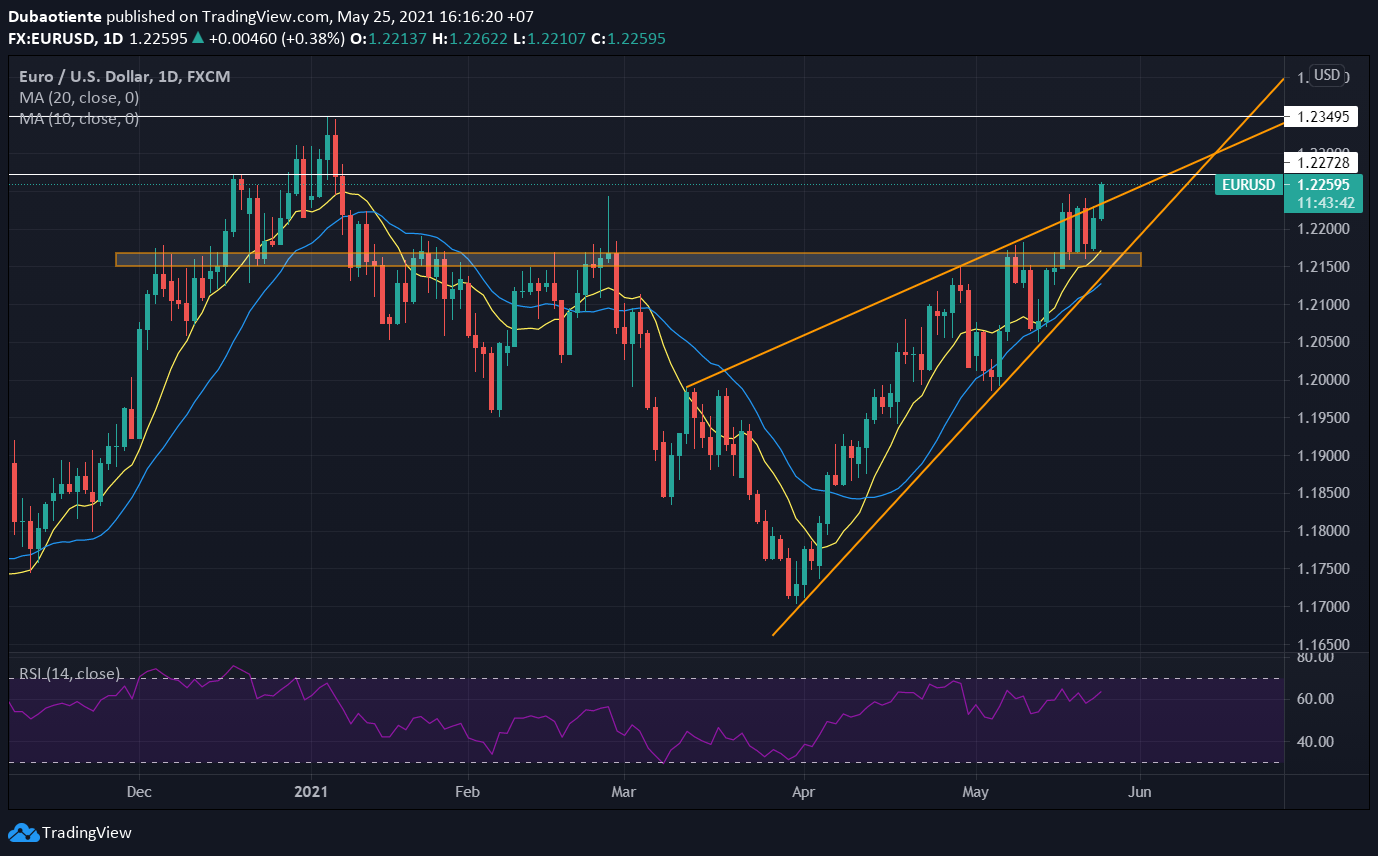Click the 1.16500 price axis label
This screenshot has height=856, width=1378.
[x=1321, y=645]
